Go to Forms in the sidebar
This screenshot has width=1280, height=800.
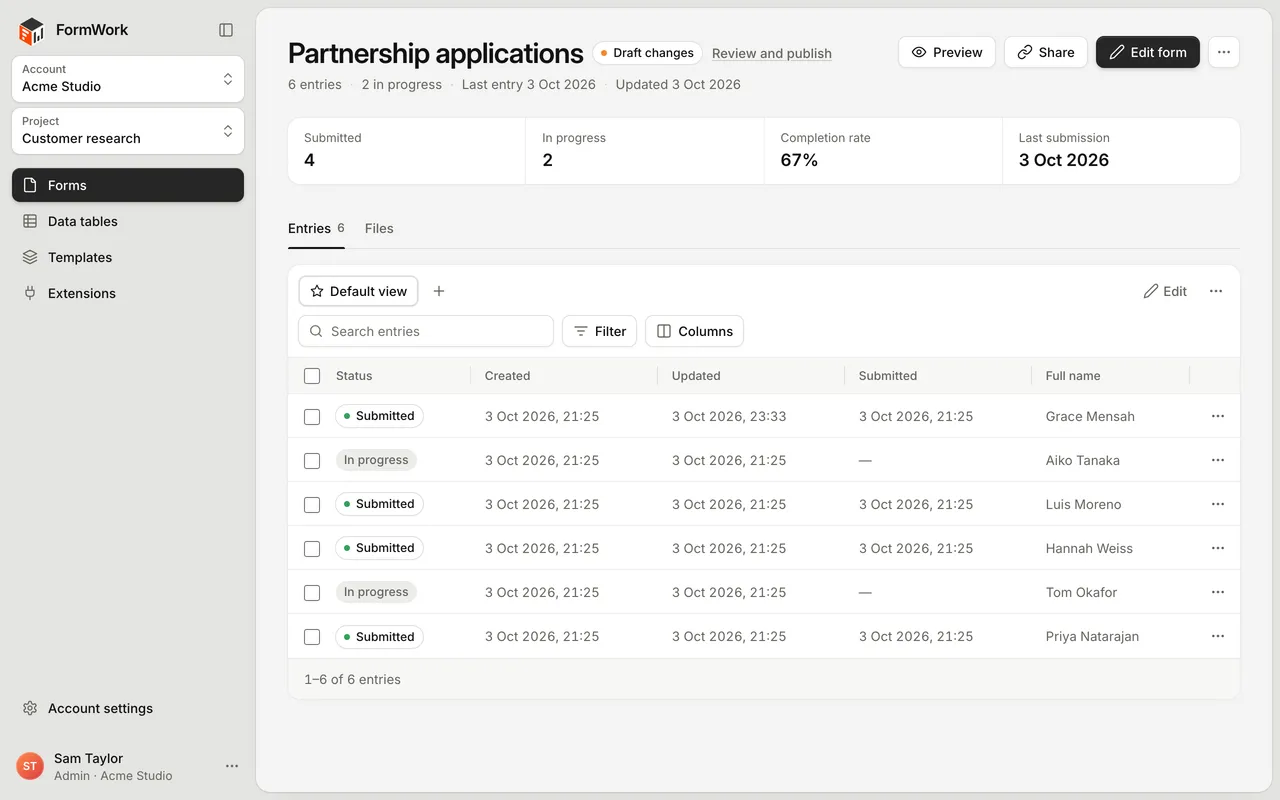point(128,185)
